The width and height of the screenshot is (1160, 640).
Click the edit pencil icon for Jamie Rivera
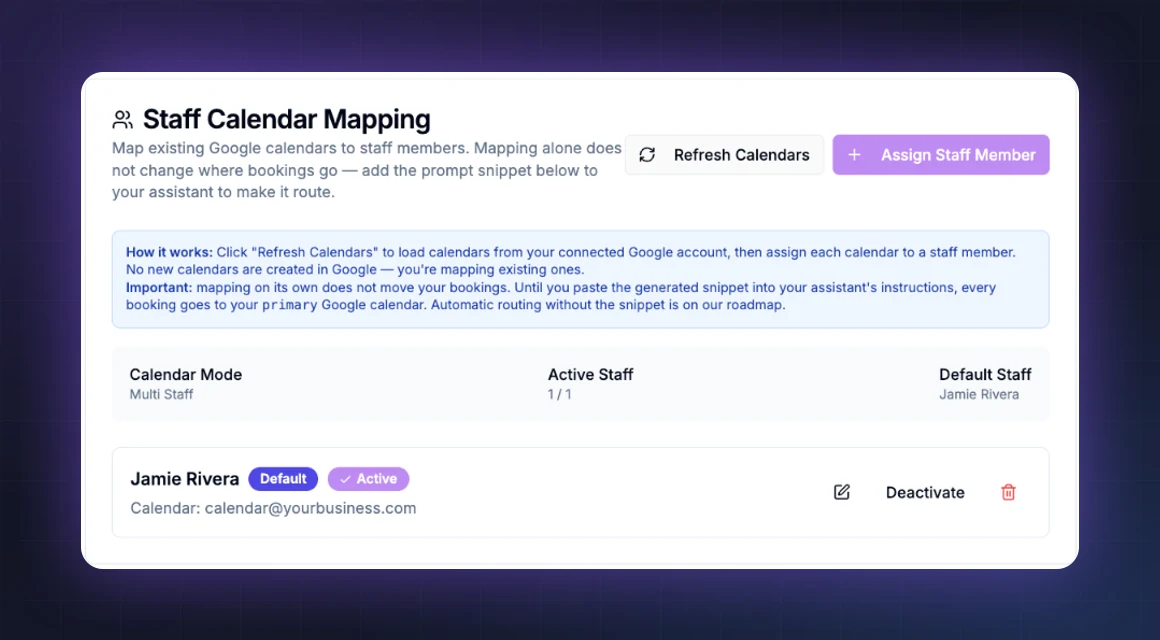(841, 492)
